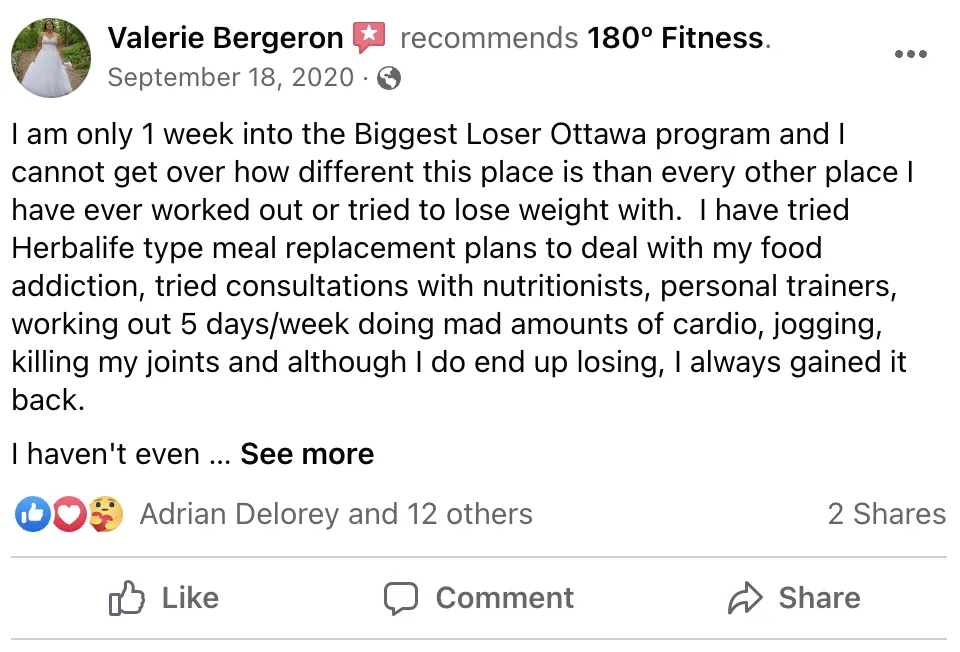Open the 180° Fitness page link
Viewport: 960px width, 652px height.
pos(675,38)
